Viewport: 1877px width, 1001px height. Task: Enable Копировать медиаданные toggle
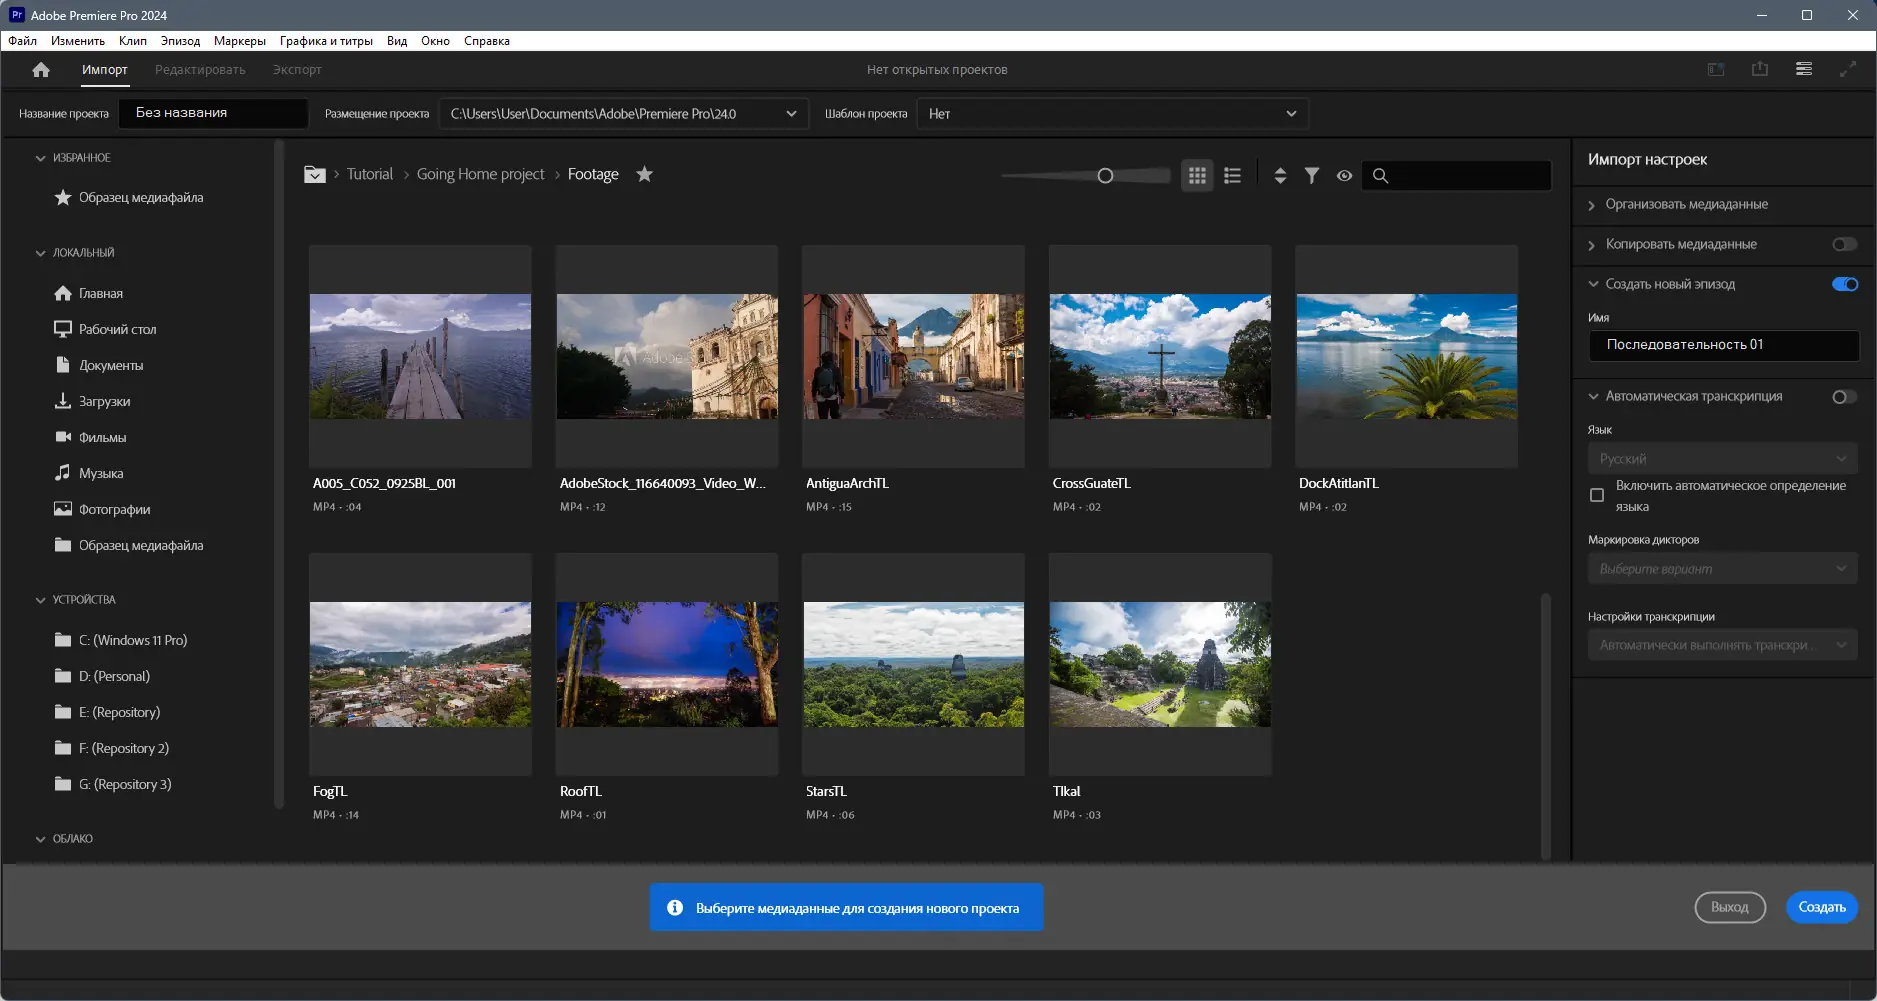pos(1844,244)
